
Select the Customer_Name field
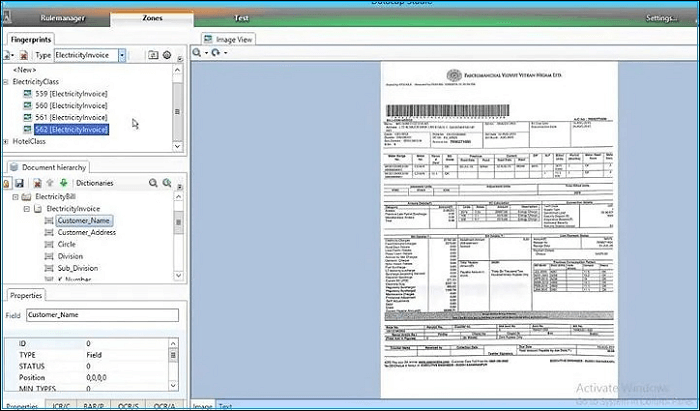[x=83, y=220]
